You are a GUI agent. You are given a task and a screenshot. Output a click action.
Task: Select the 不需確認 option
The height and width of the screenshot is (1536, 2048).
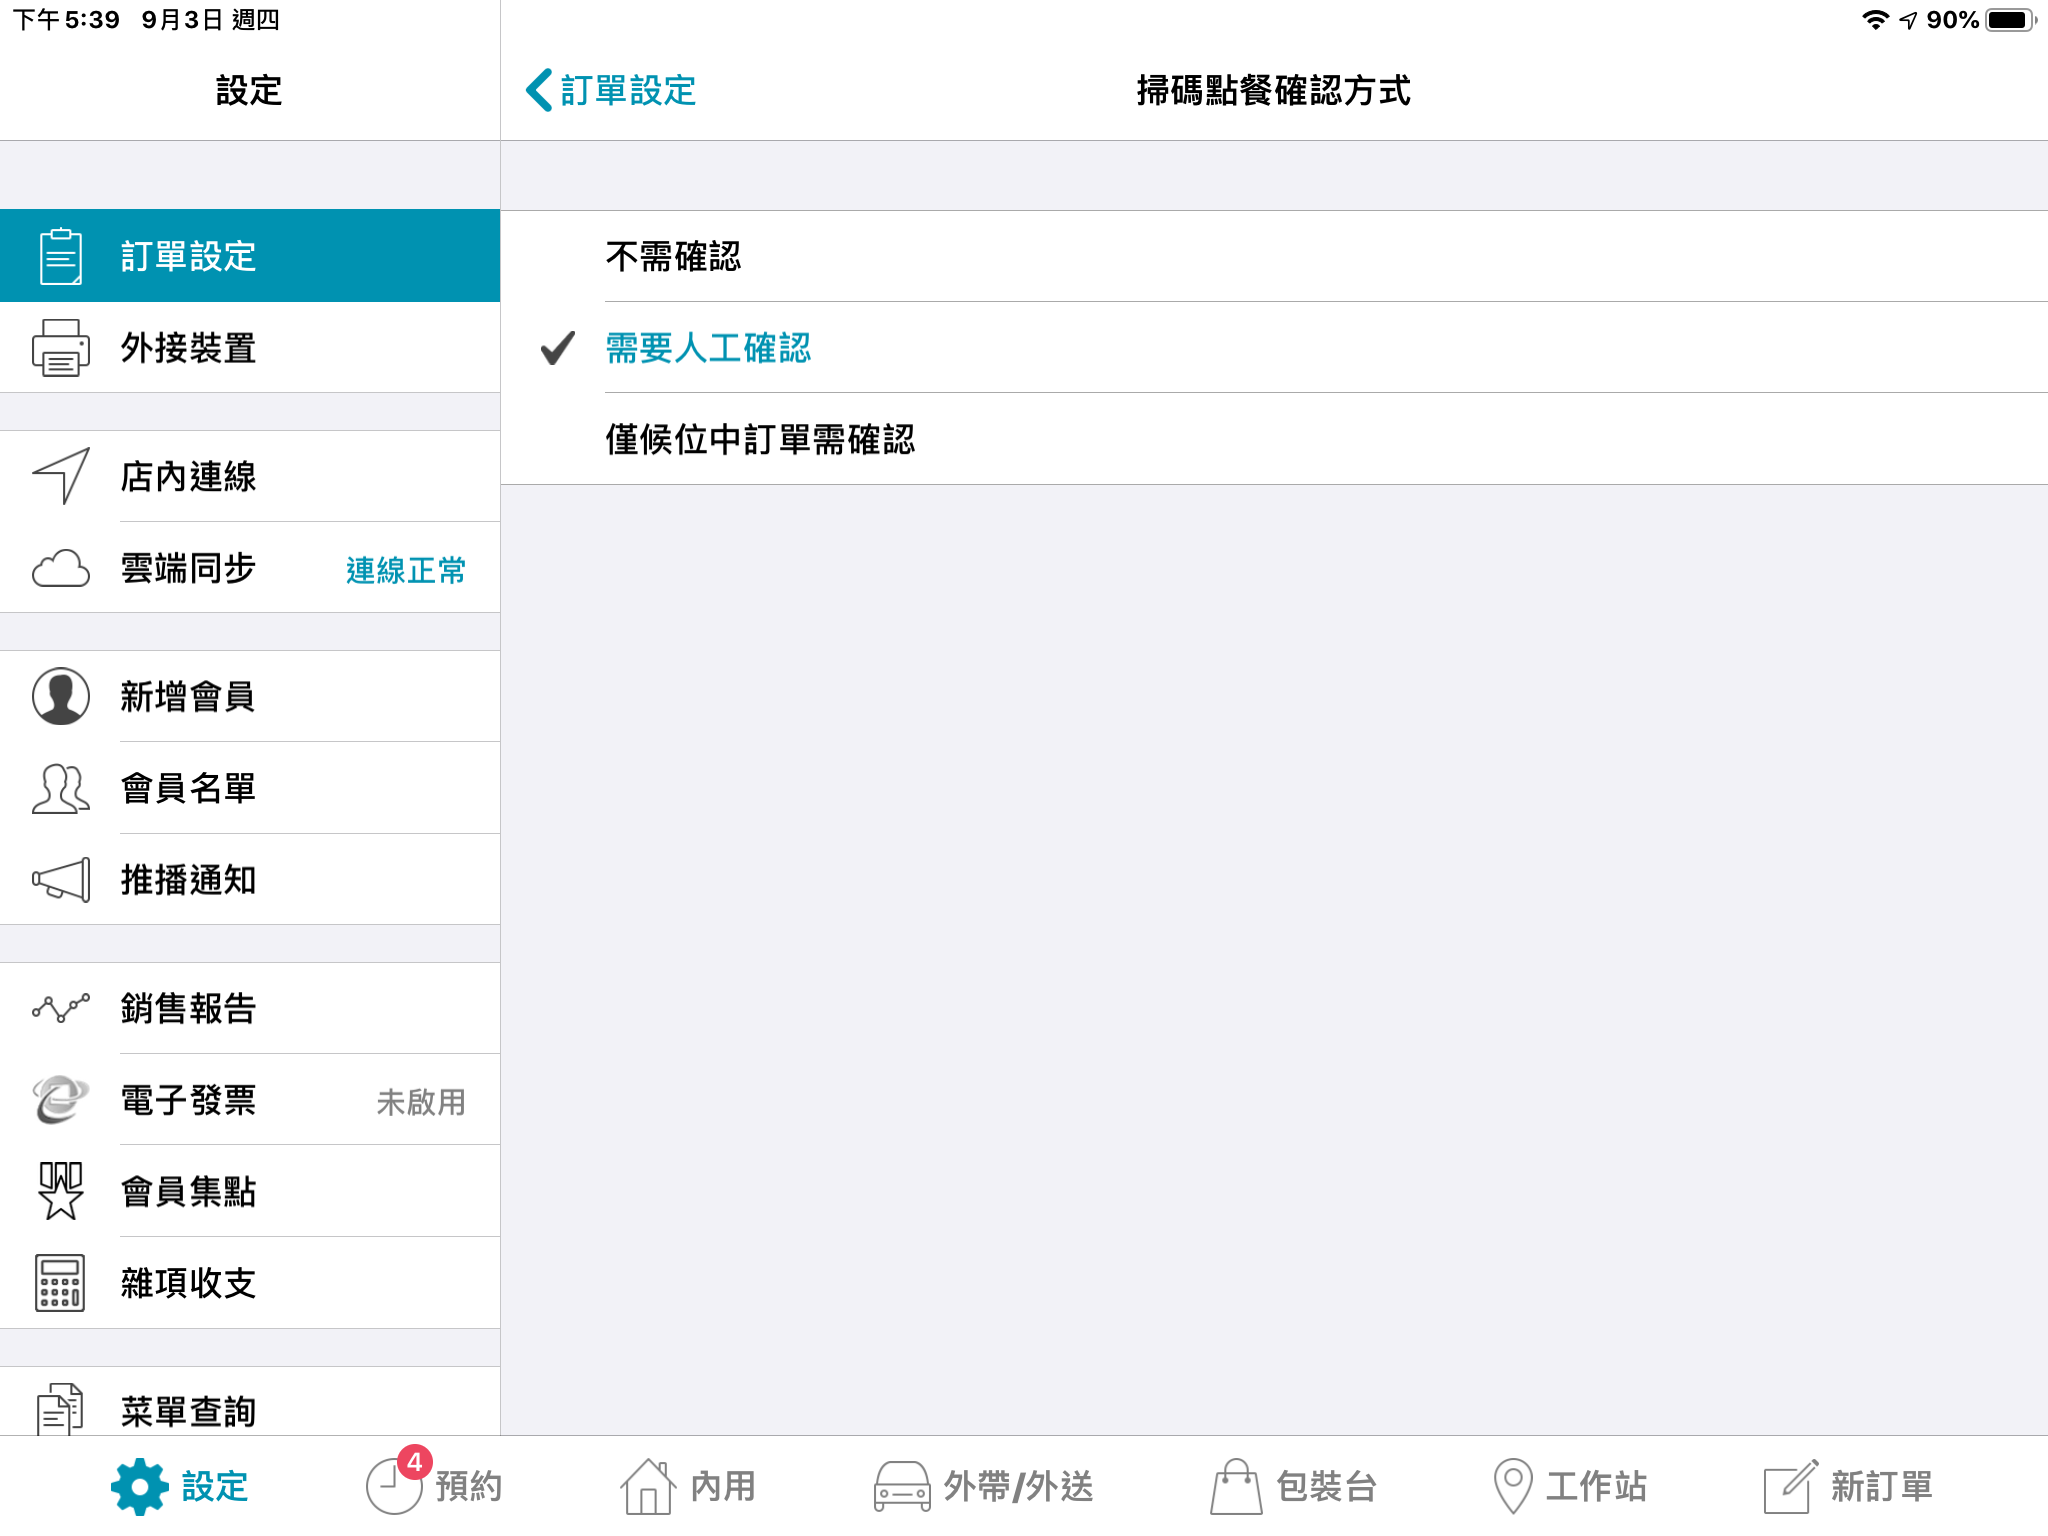673,257
